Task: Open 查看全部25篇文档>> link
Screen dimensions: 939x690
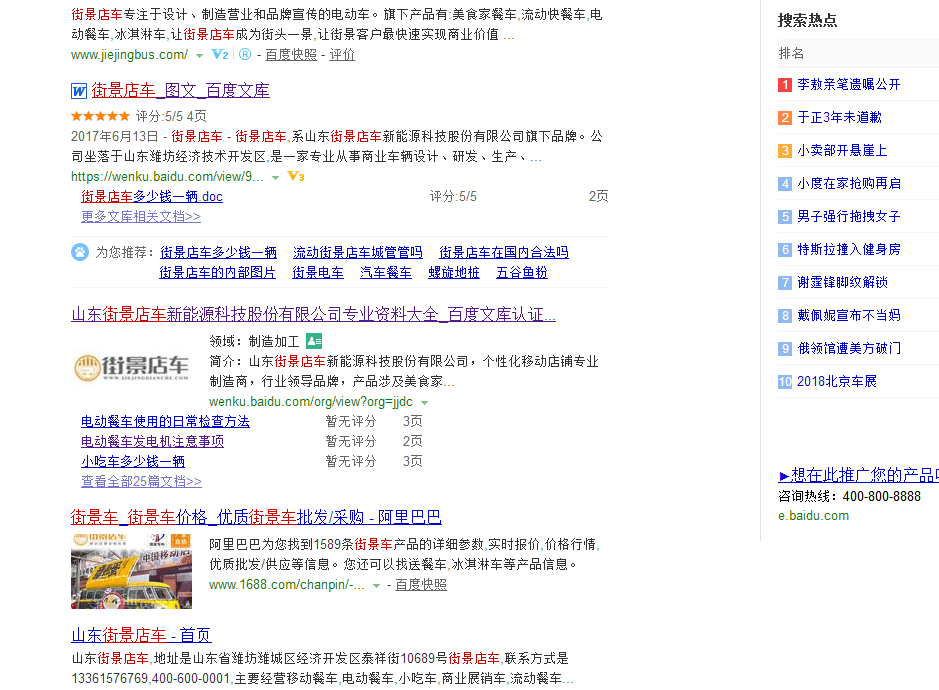Action: 141,481
